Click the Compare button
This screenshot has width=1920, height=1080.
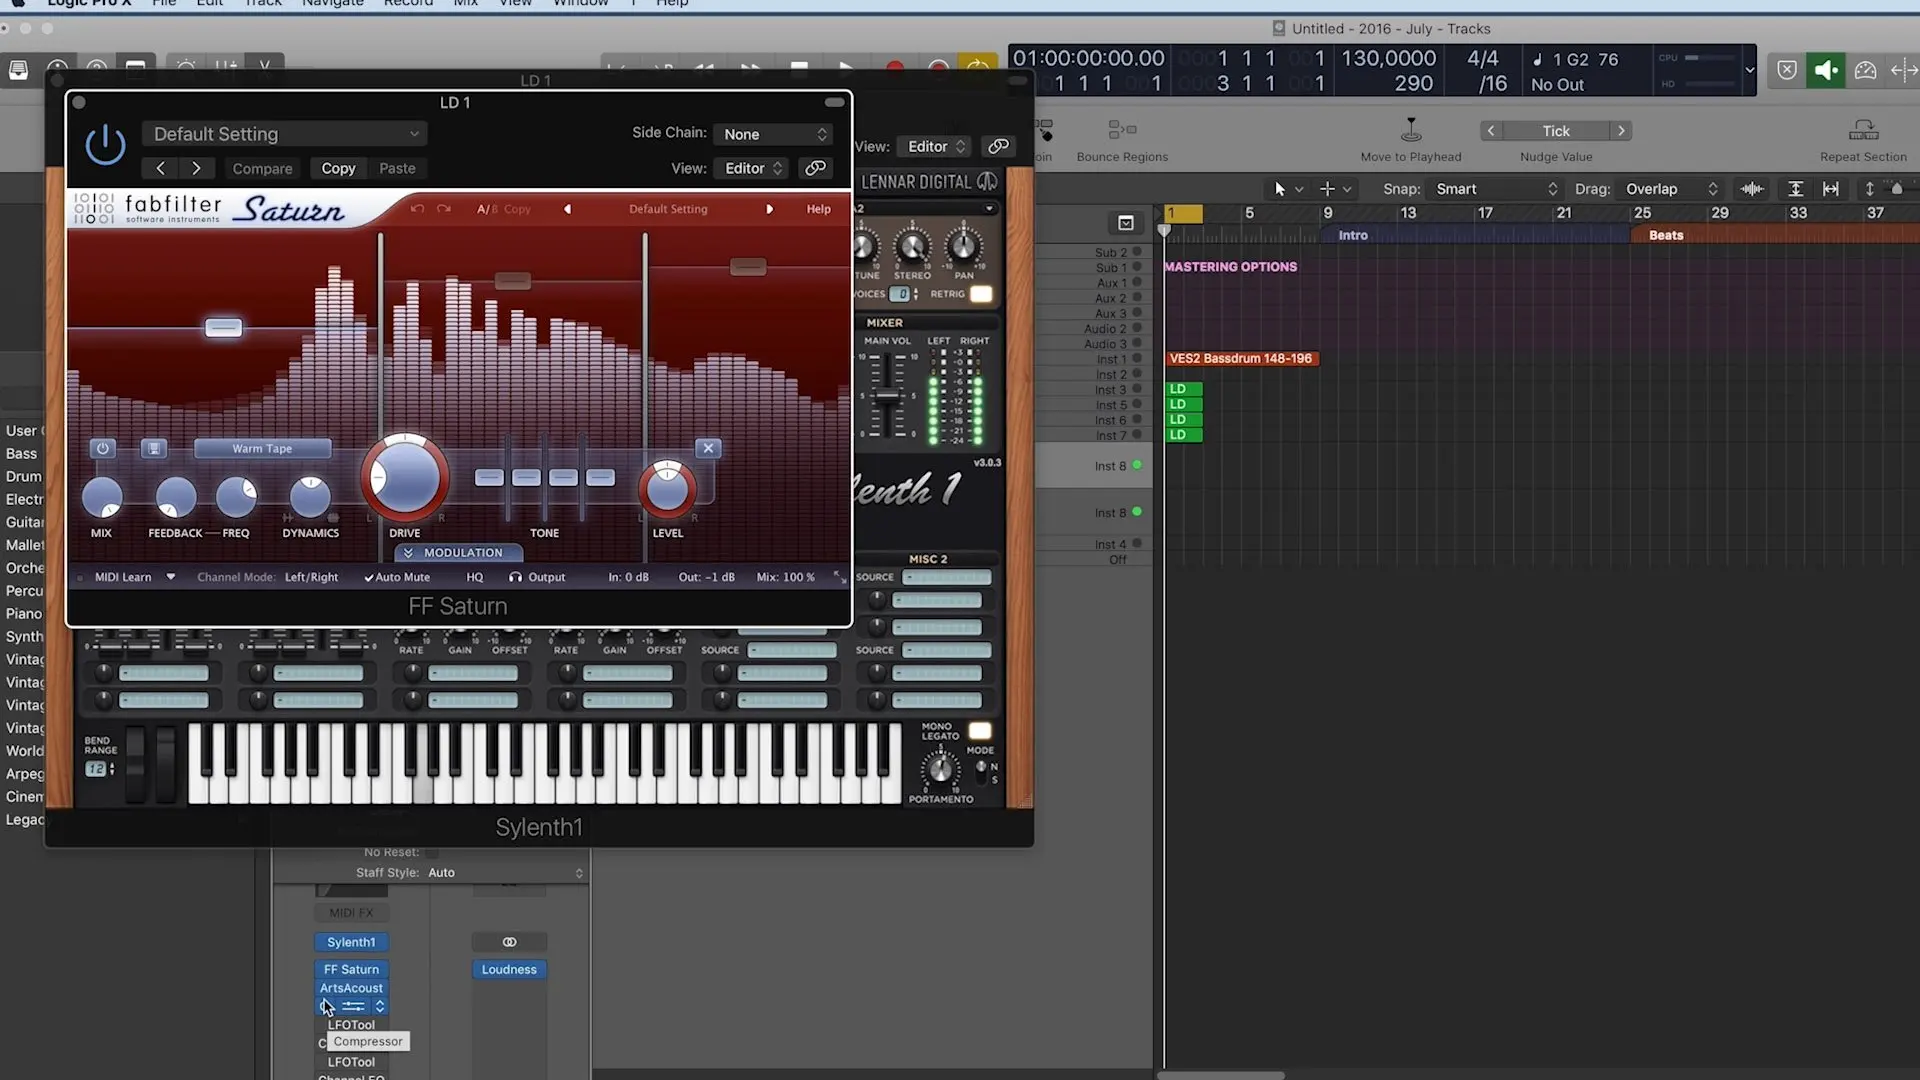(262, 168)
